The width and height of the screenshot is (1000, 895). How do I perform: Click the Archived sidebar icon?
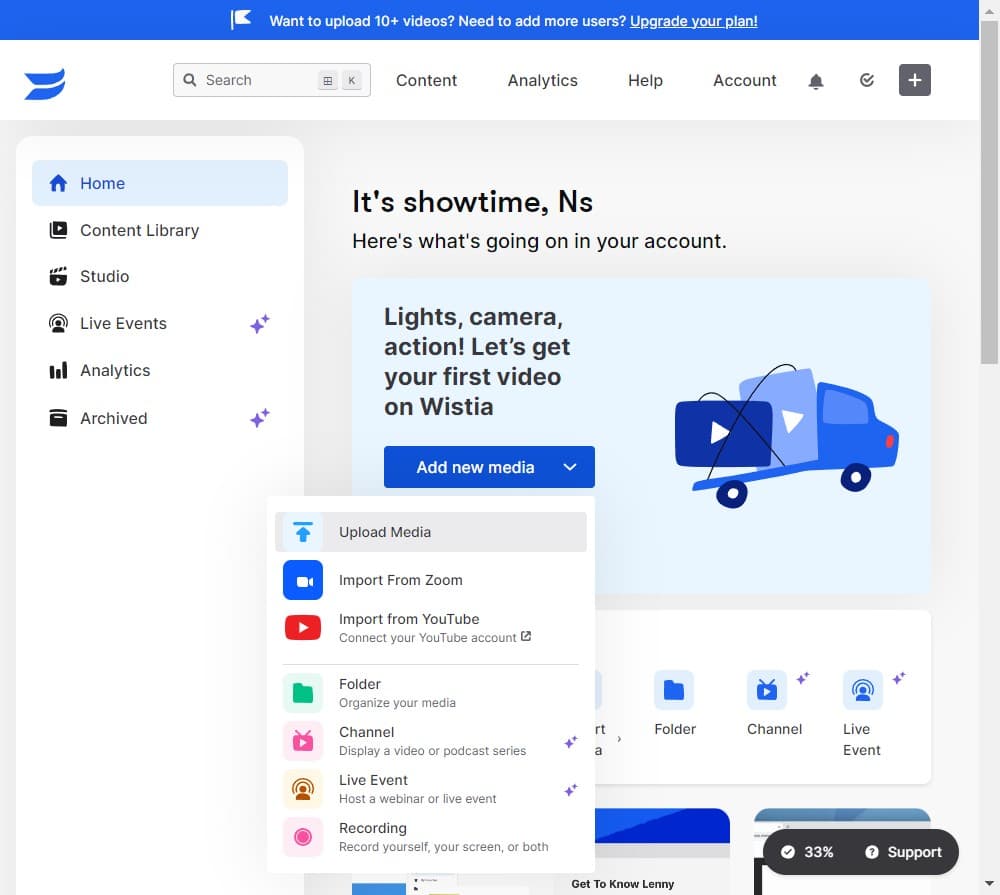click(57, 418)
